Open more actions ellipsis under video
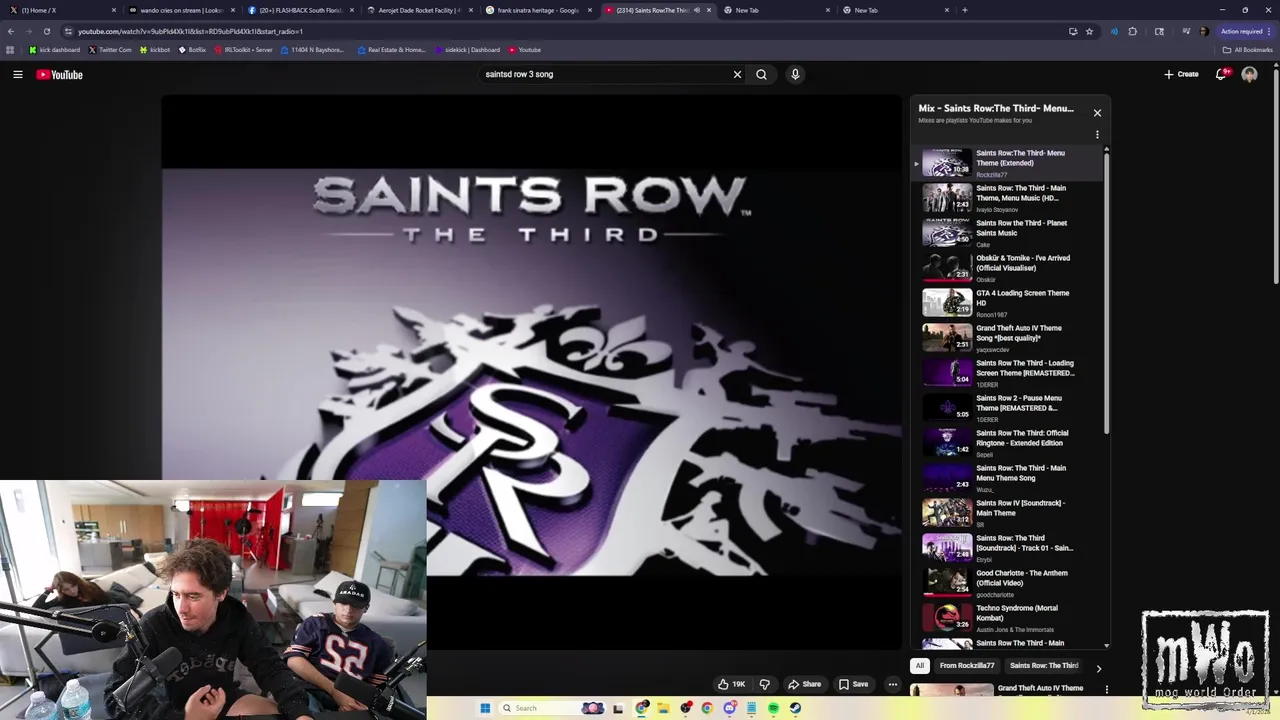Image resolution: width=1280 pixels, height=720 pixels. point(893,684)
